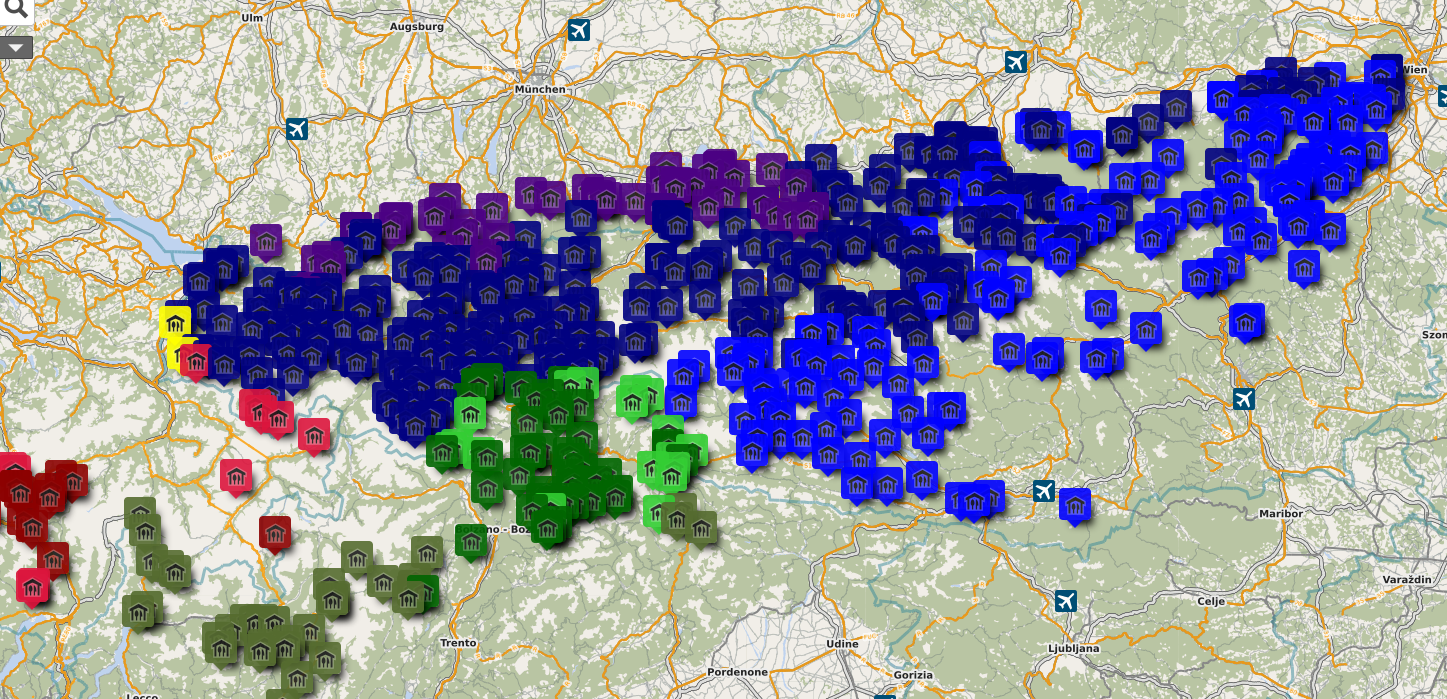Select the airport icon nearest Ljubljana

click(1066, 601)
